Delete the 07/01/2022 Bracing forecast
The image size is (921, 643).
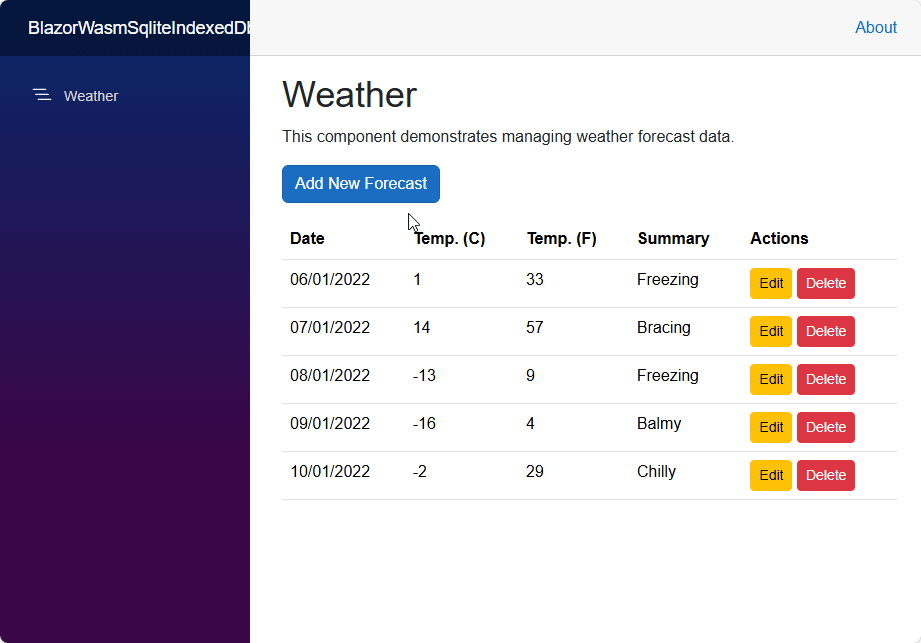(825, 331)
